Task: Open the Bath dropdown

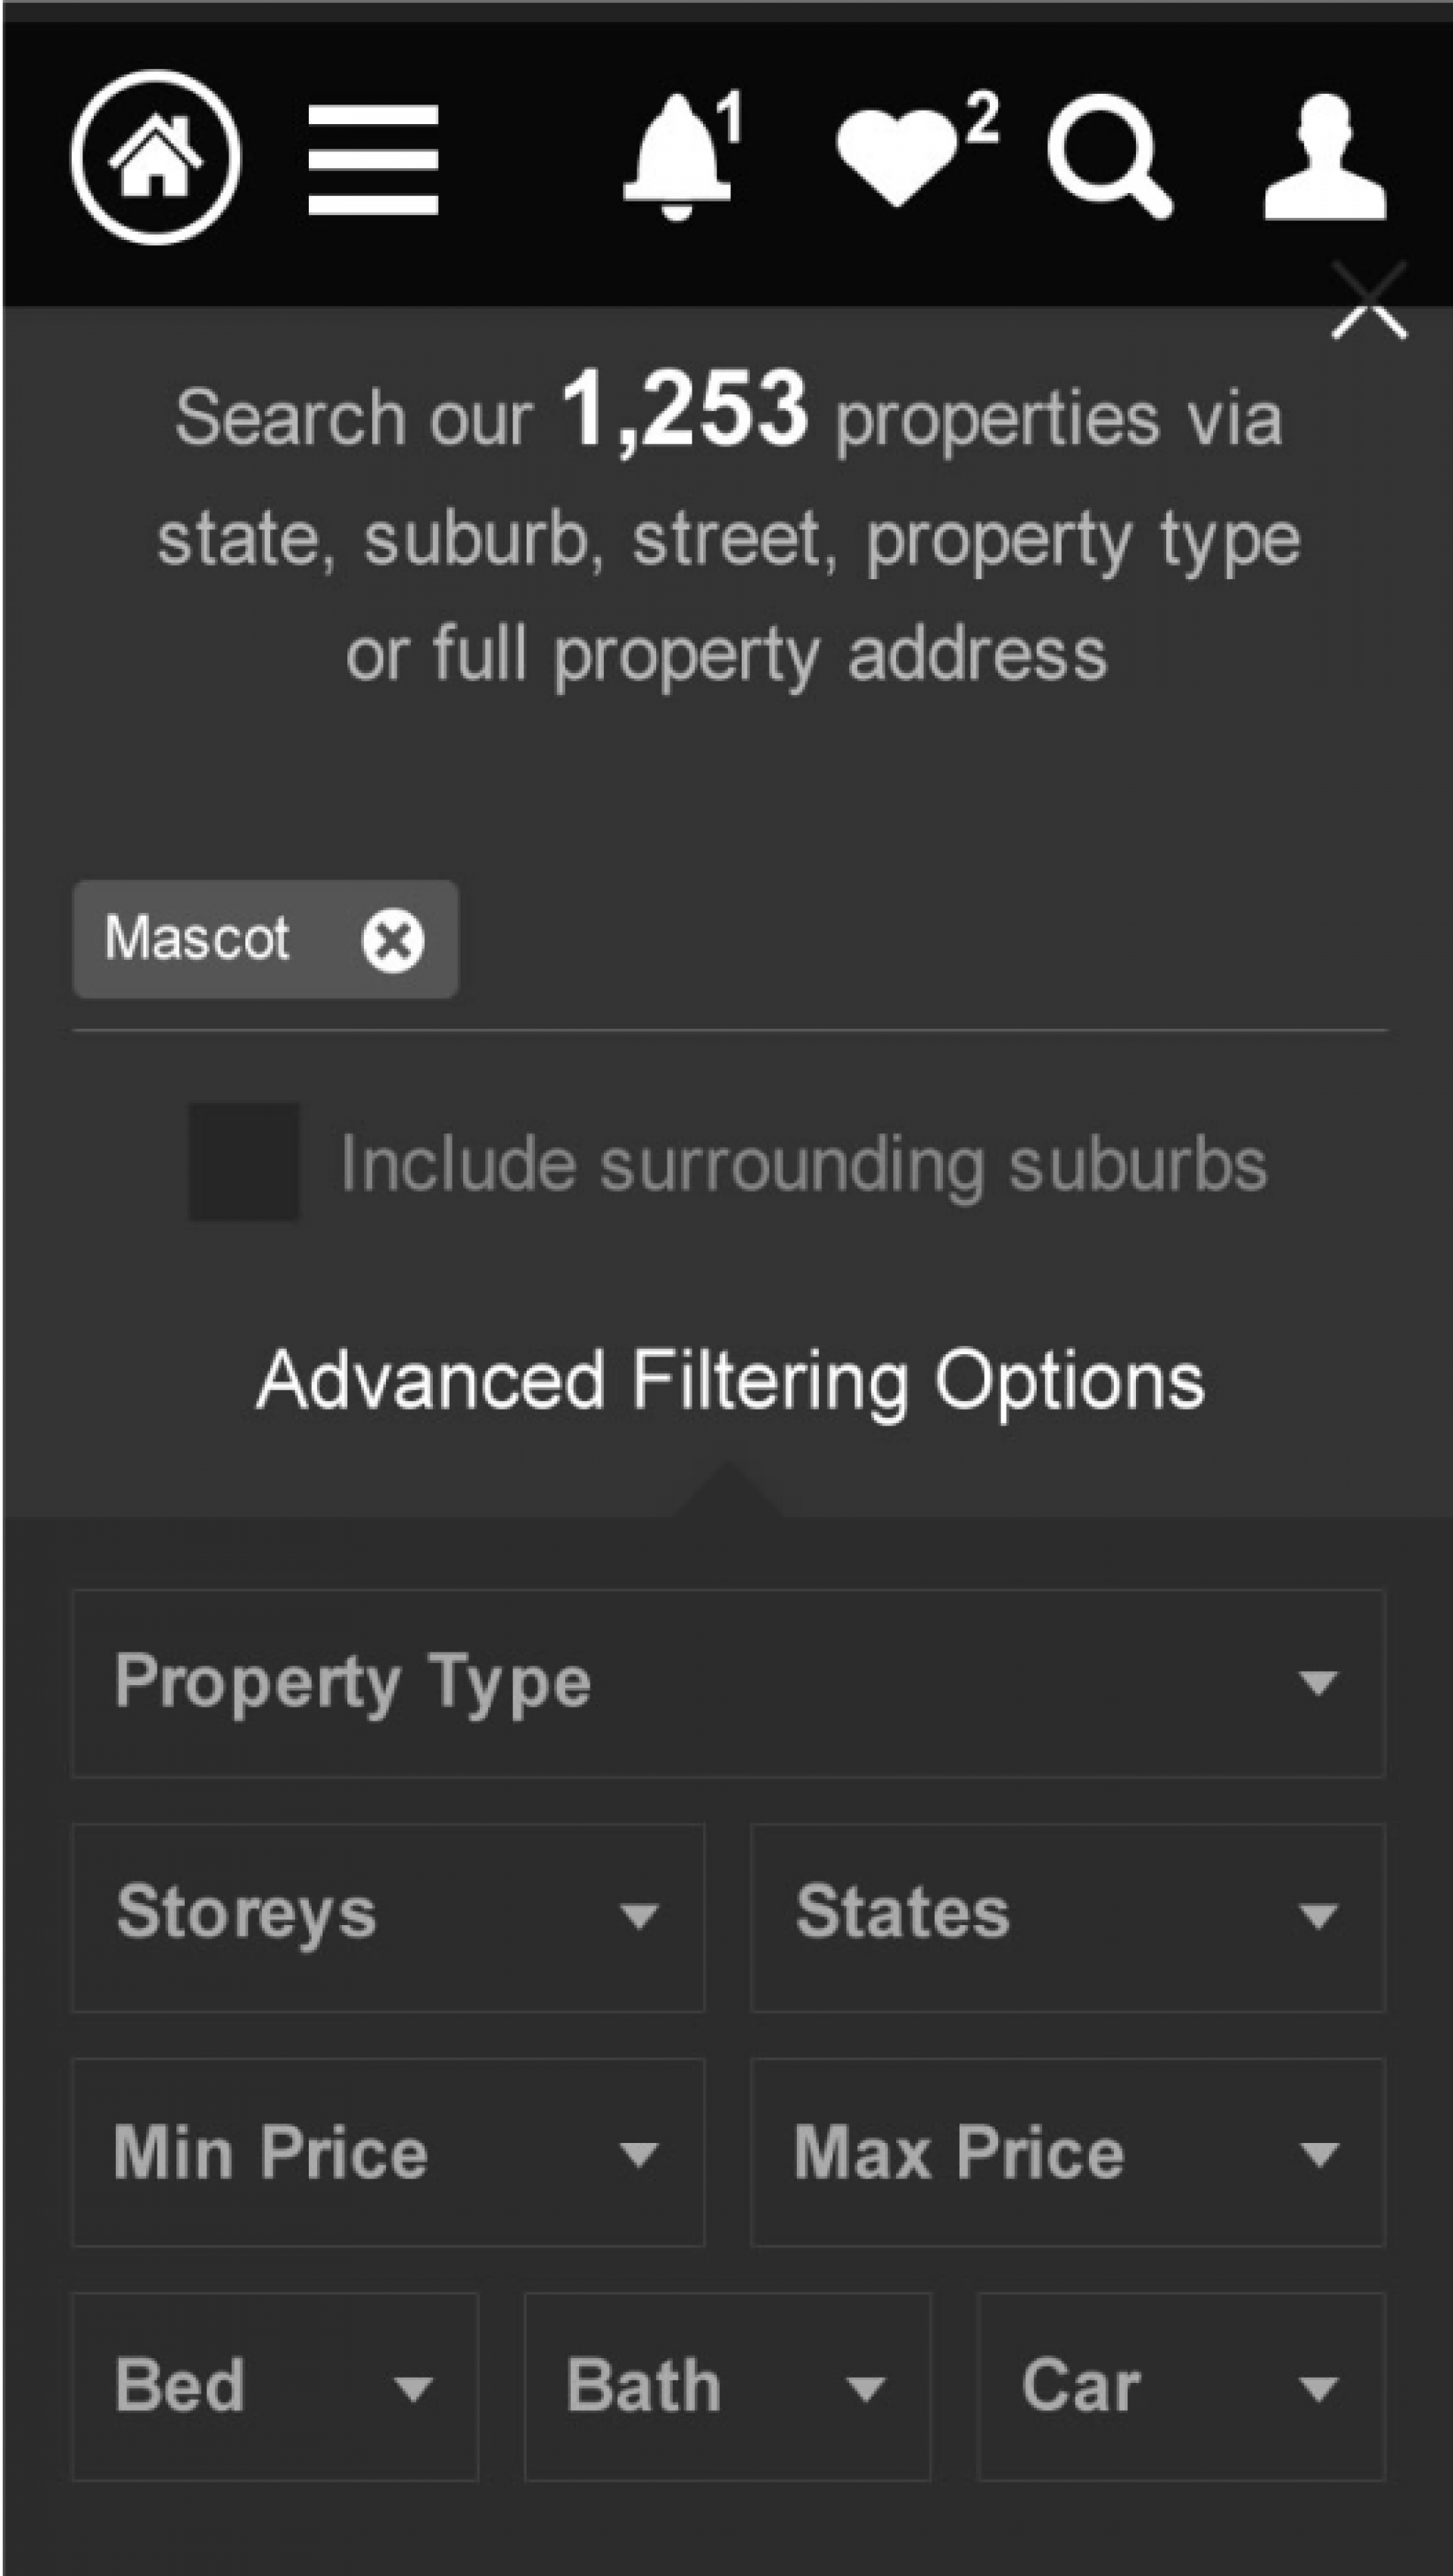Action: [727, 2387]
